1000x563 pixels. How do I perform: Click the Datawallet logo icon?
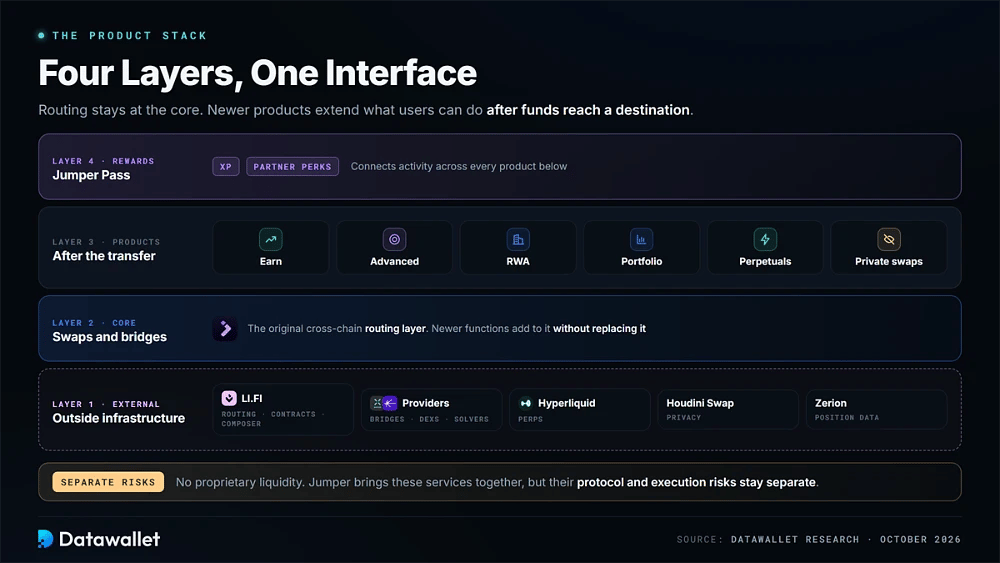(x=45, y=539)
